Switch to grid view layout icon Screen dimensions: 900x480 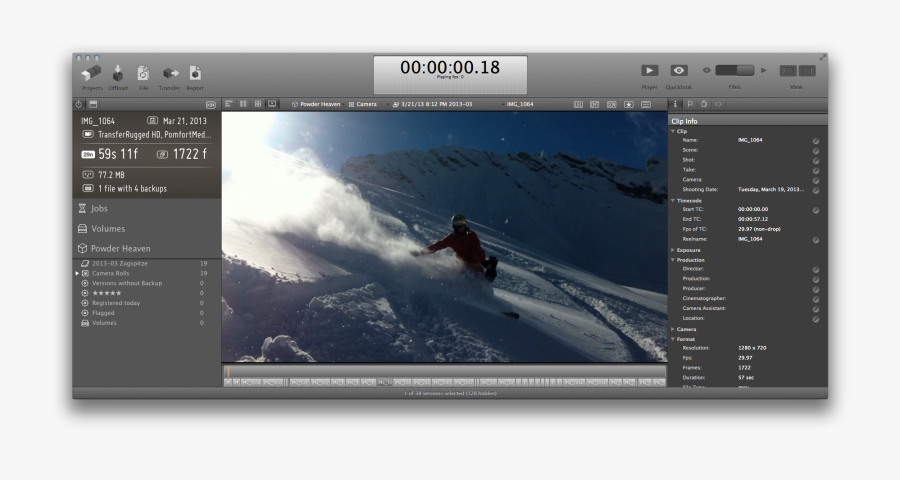click(257, 104)
